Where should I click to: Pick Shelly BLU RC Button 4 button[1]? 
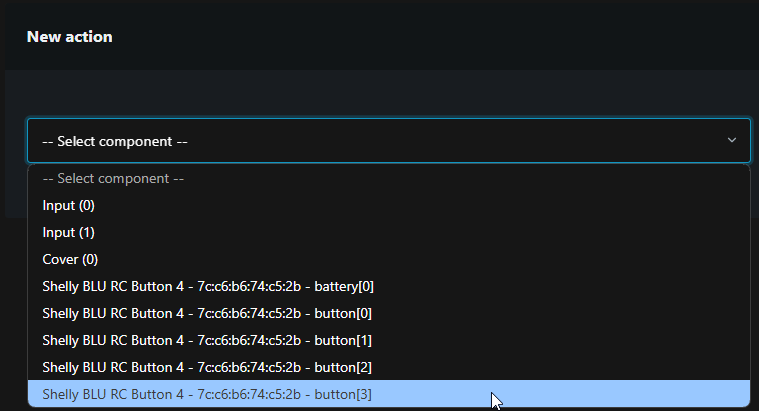[x=207, y=341]
